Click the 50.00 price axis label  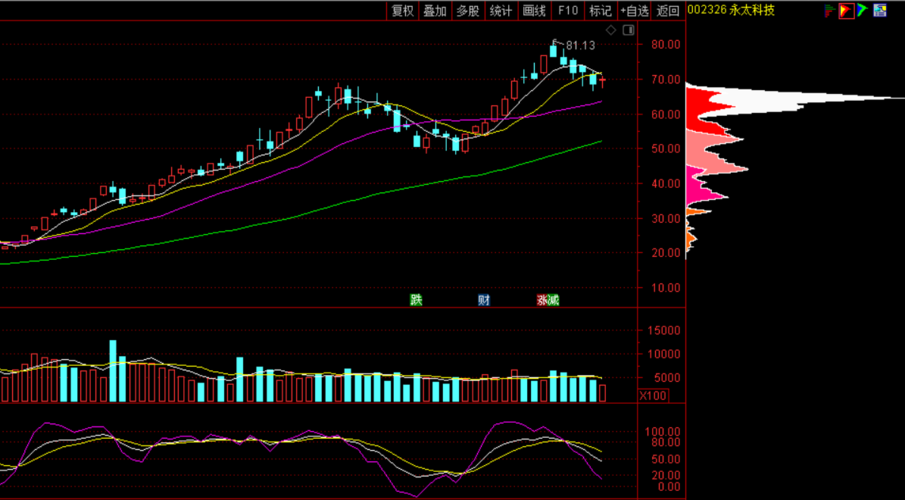click(x=665, y=148)
